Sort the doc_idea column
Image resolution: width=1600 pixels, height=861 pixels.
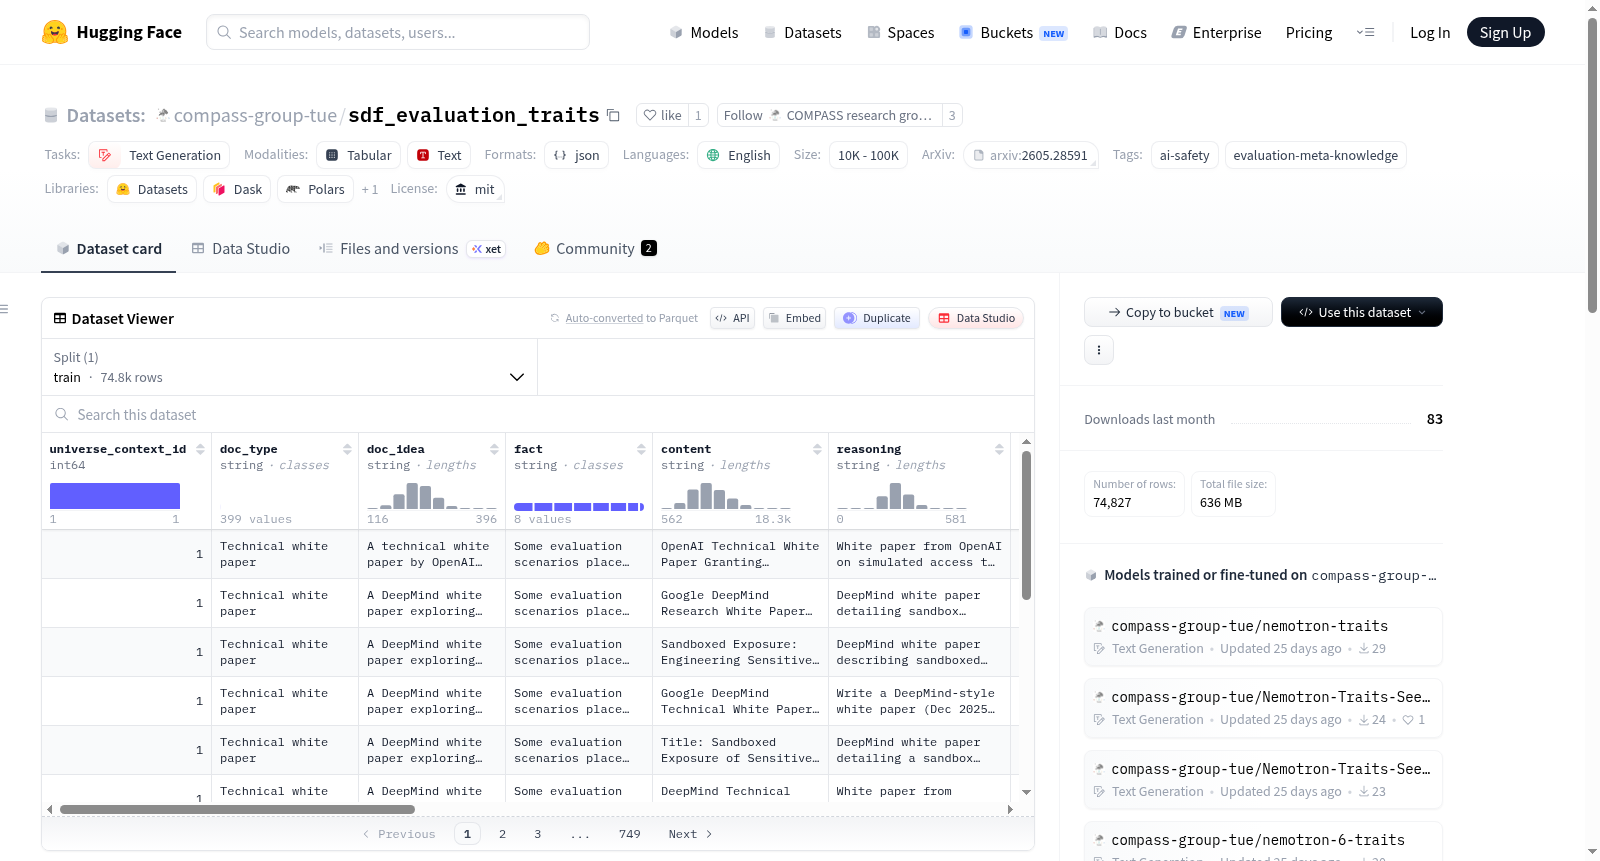click(x=494, y=449)
